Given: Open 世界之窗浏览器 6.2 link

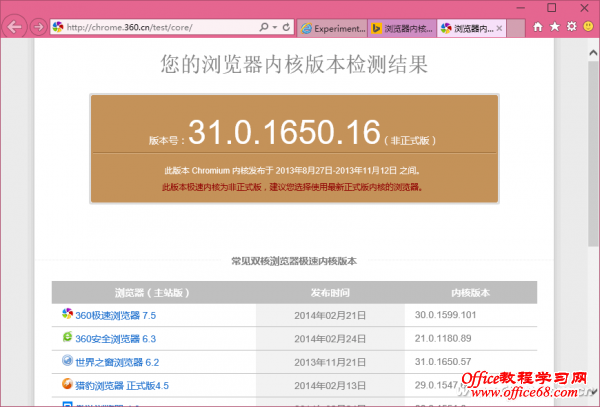Looking at the screenshot, I should 117,362.
